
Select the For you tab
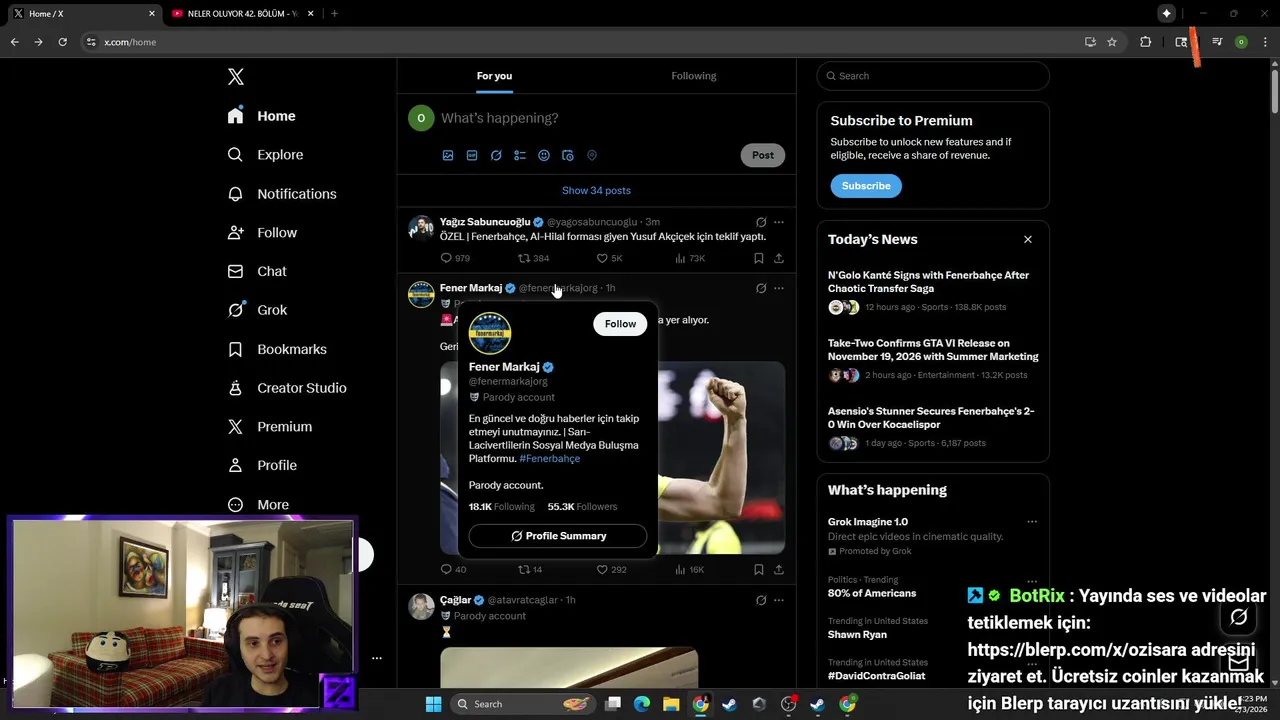tap(494, 76)
